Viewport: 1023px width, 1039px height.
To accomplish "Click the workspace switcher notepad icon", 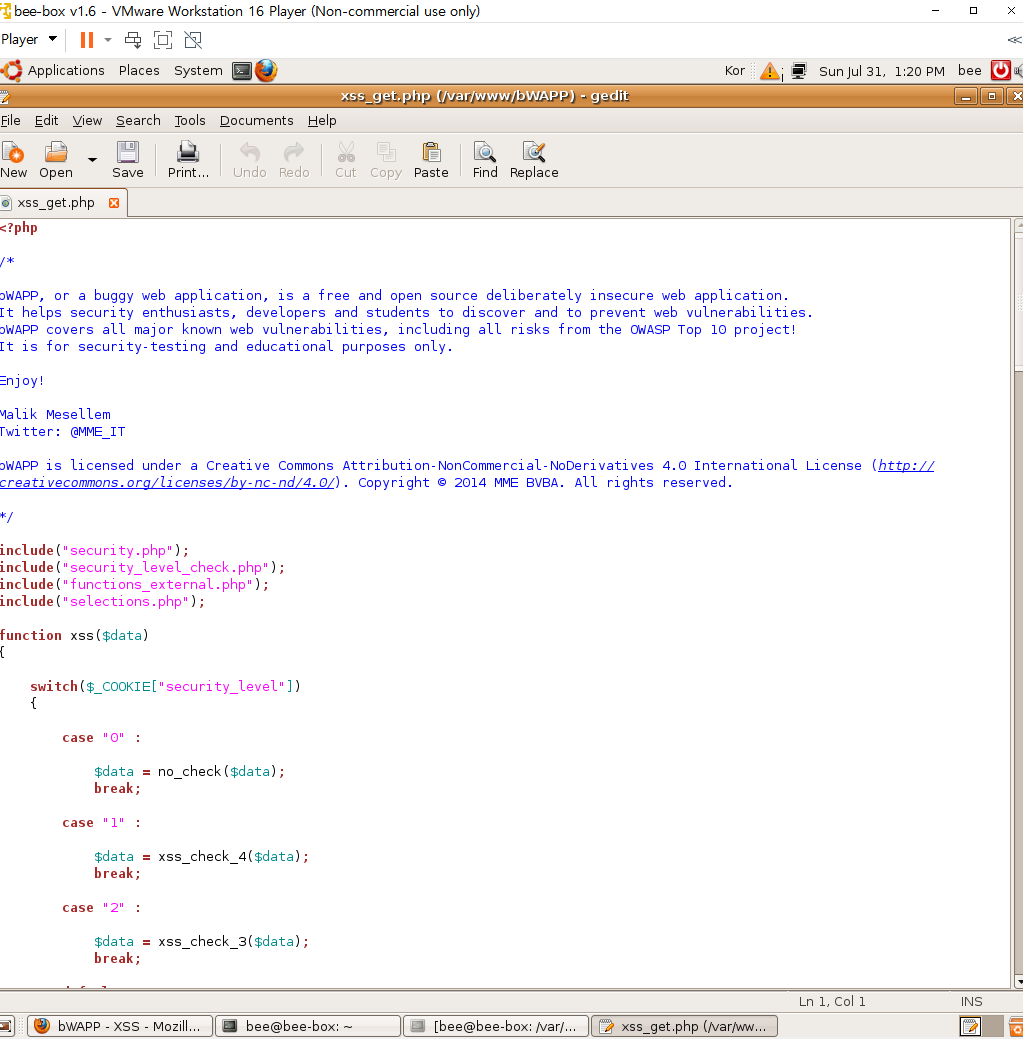I will point(971,1026).
